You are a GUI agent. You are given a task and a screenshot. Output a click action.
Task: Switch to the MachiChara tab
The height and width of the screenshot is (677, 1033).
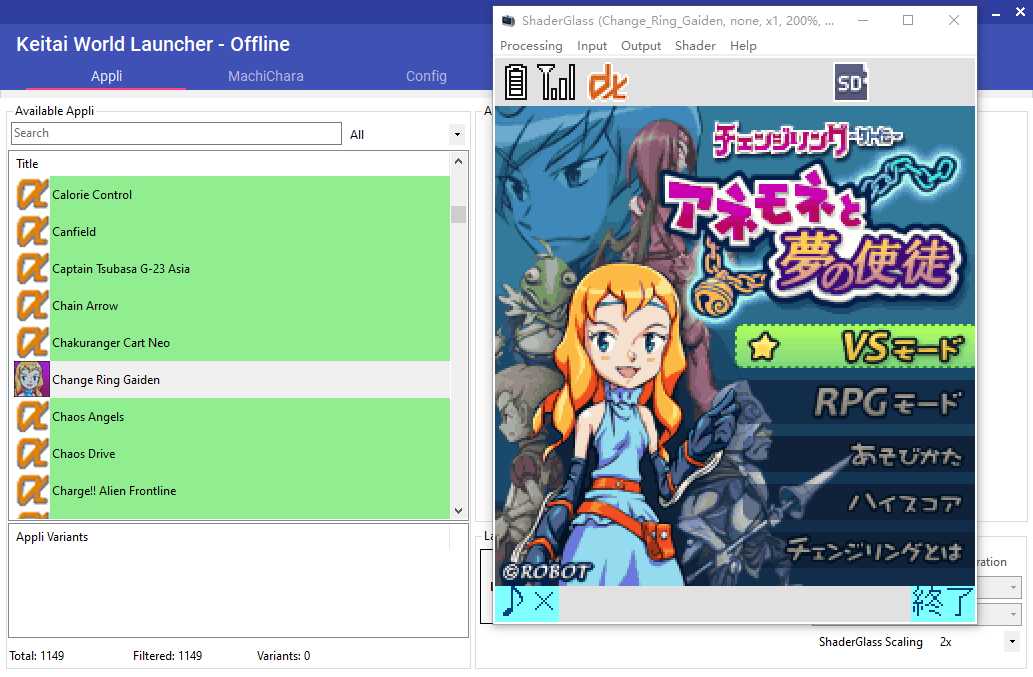[x=265, y=76]
